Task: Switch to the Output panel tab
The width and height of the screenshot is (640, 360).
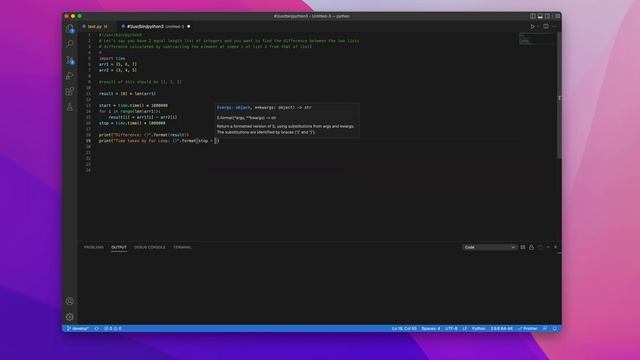Action: (x=119, y=247)
